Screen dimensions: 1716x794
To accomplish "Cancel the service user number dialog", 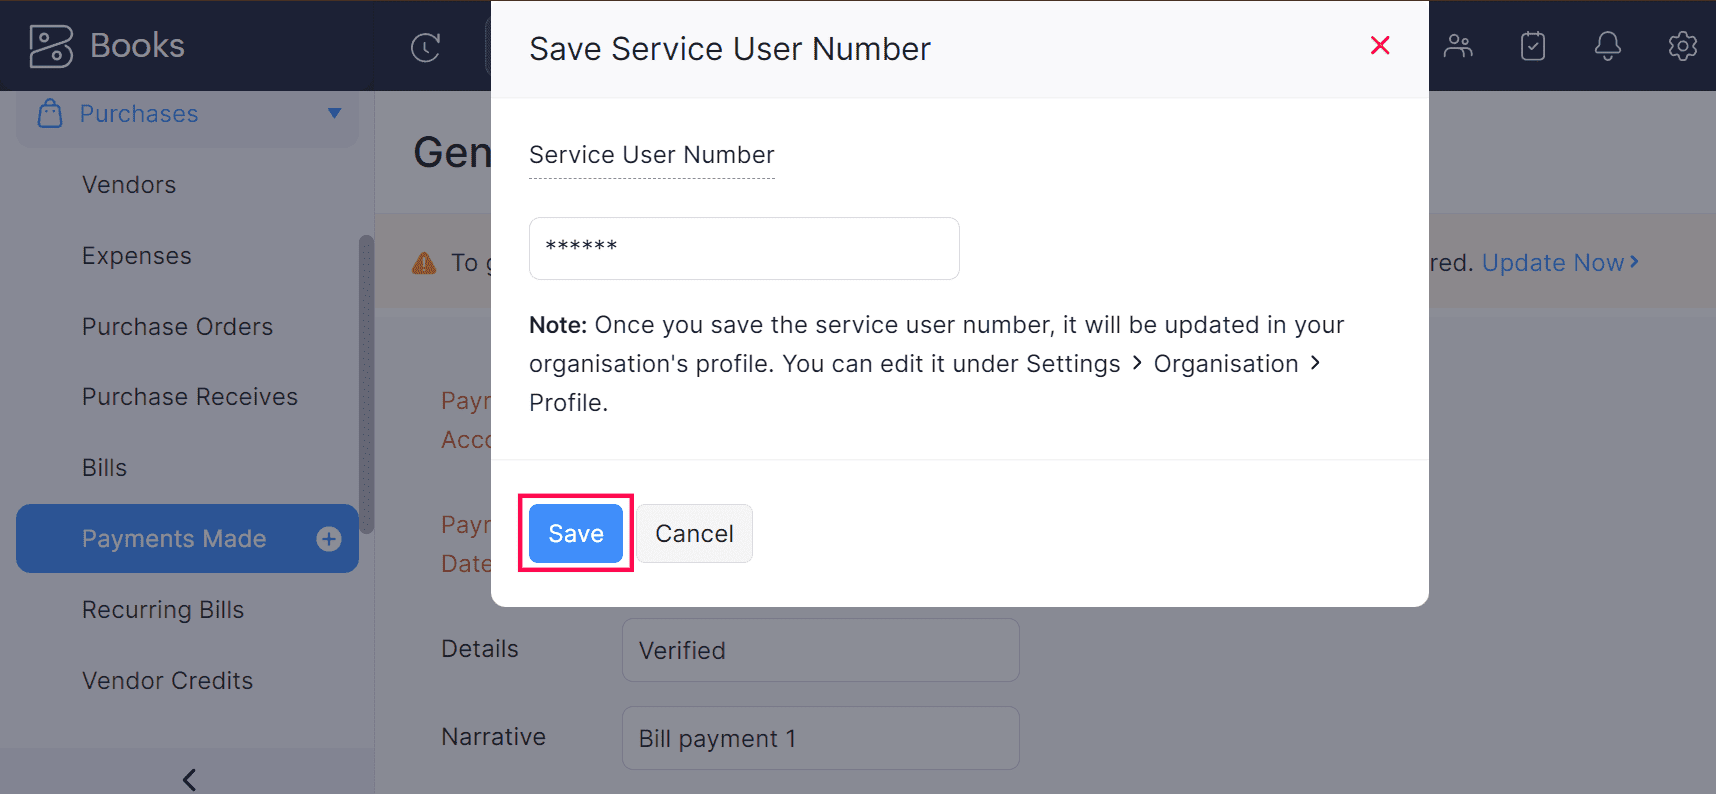I will pos(694,534).
